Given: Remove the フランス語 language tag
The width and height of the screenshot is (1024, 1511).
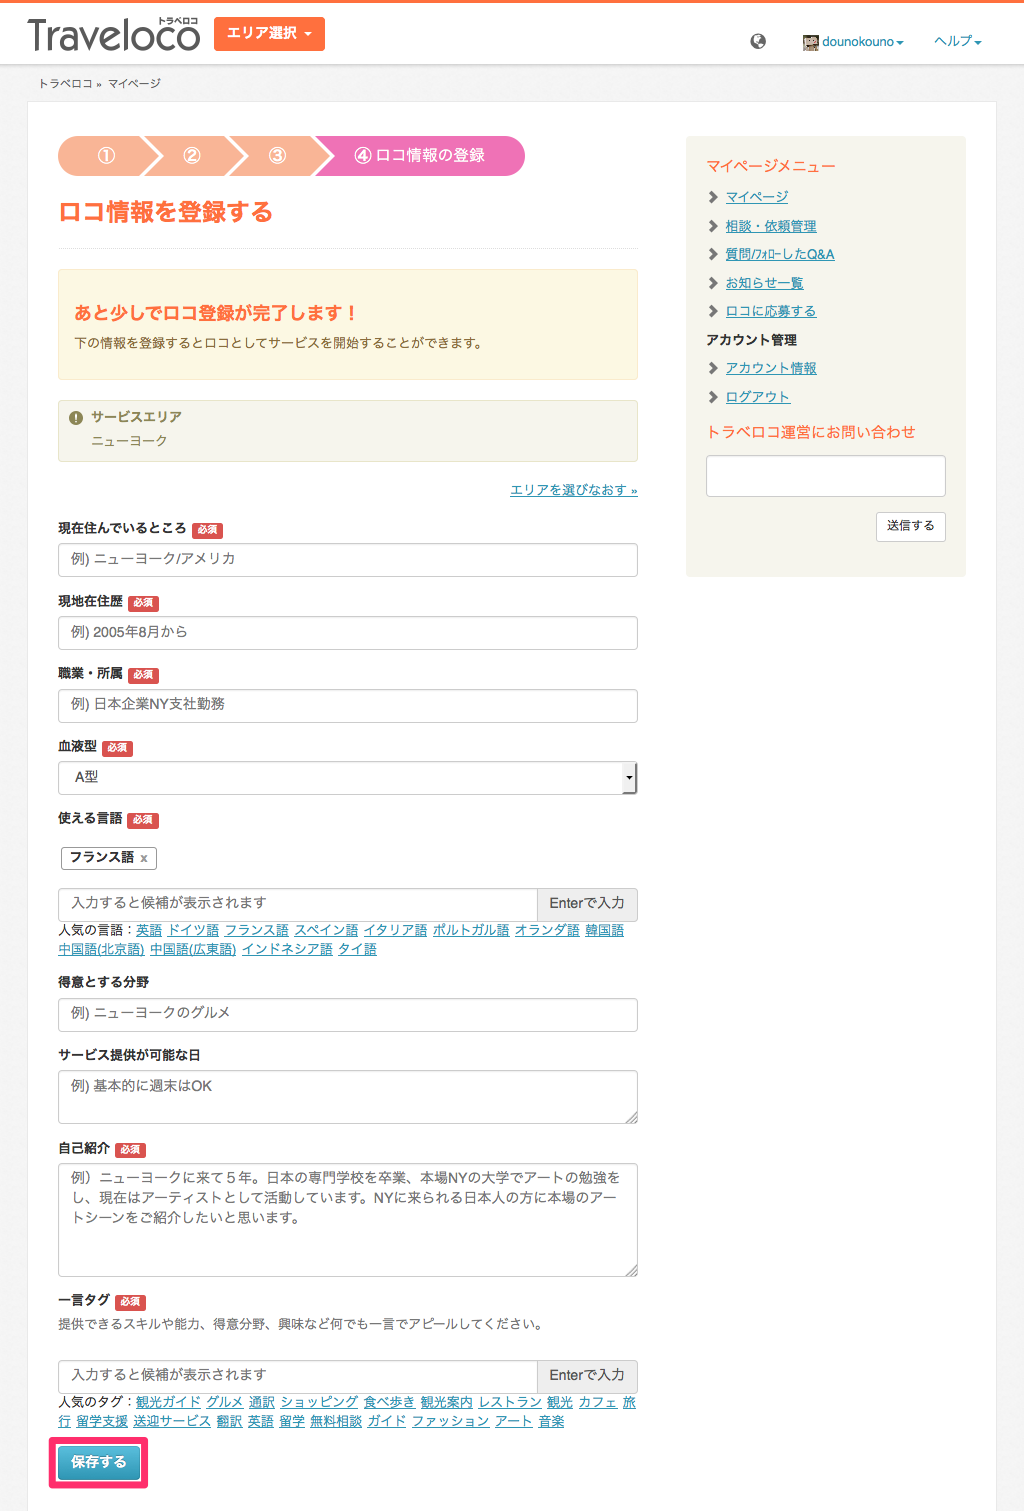Looking at the screenshot, I should click(144, 858).
